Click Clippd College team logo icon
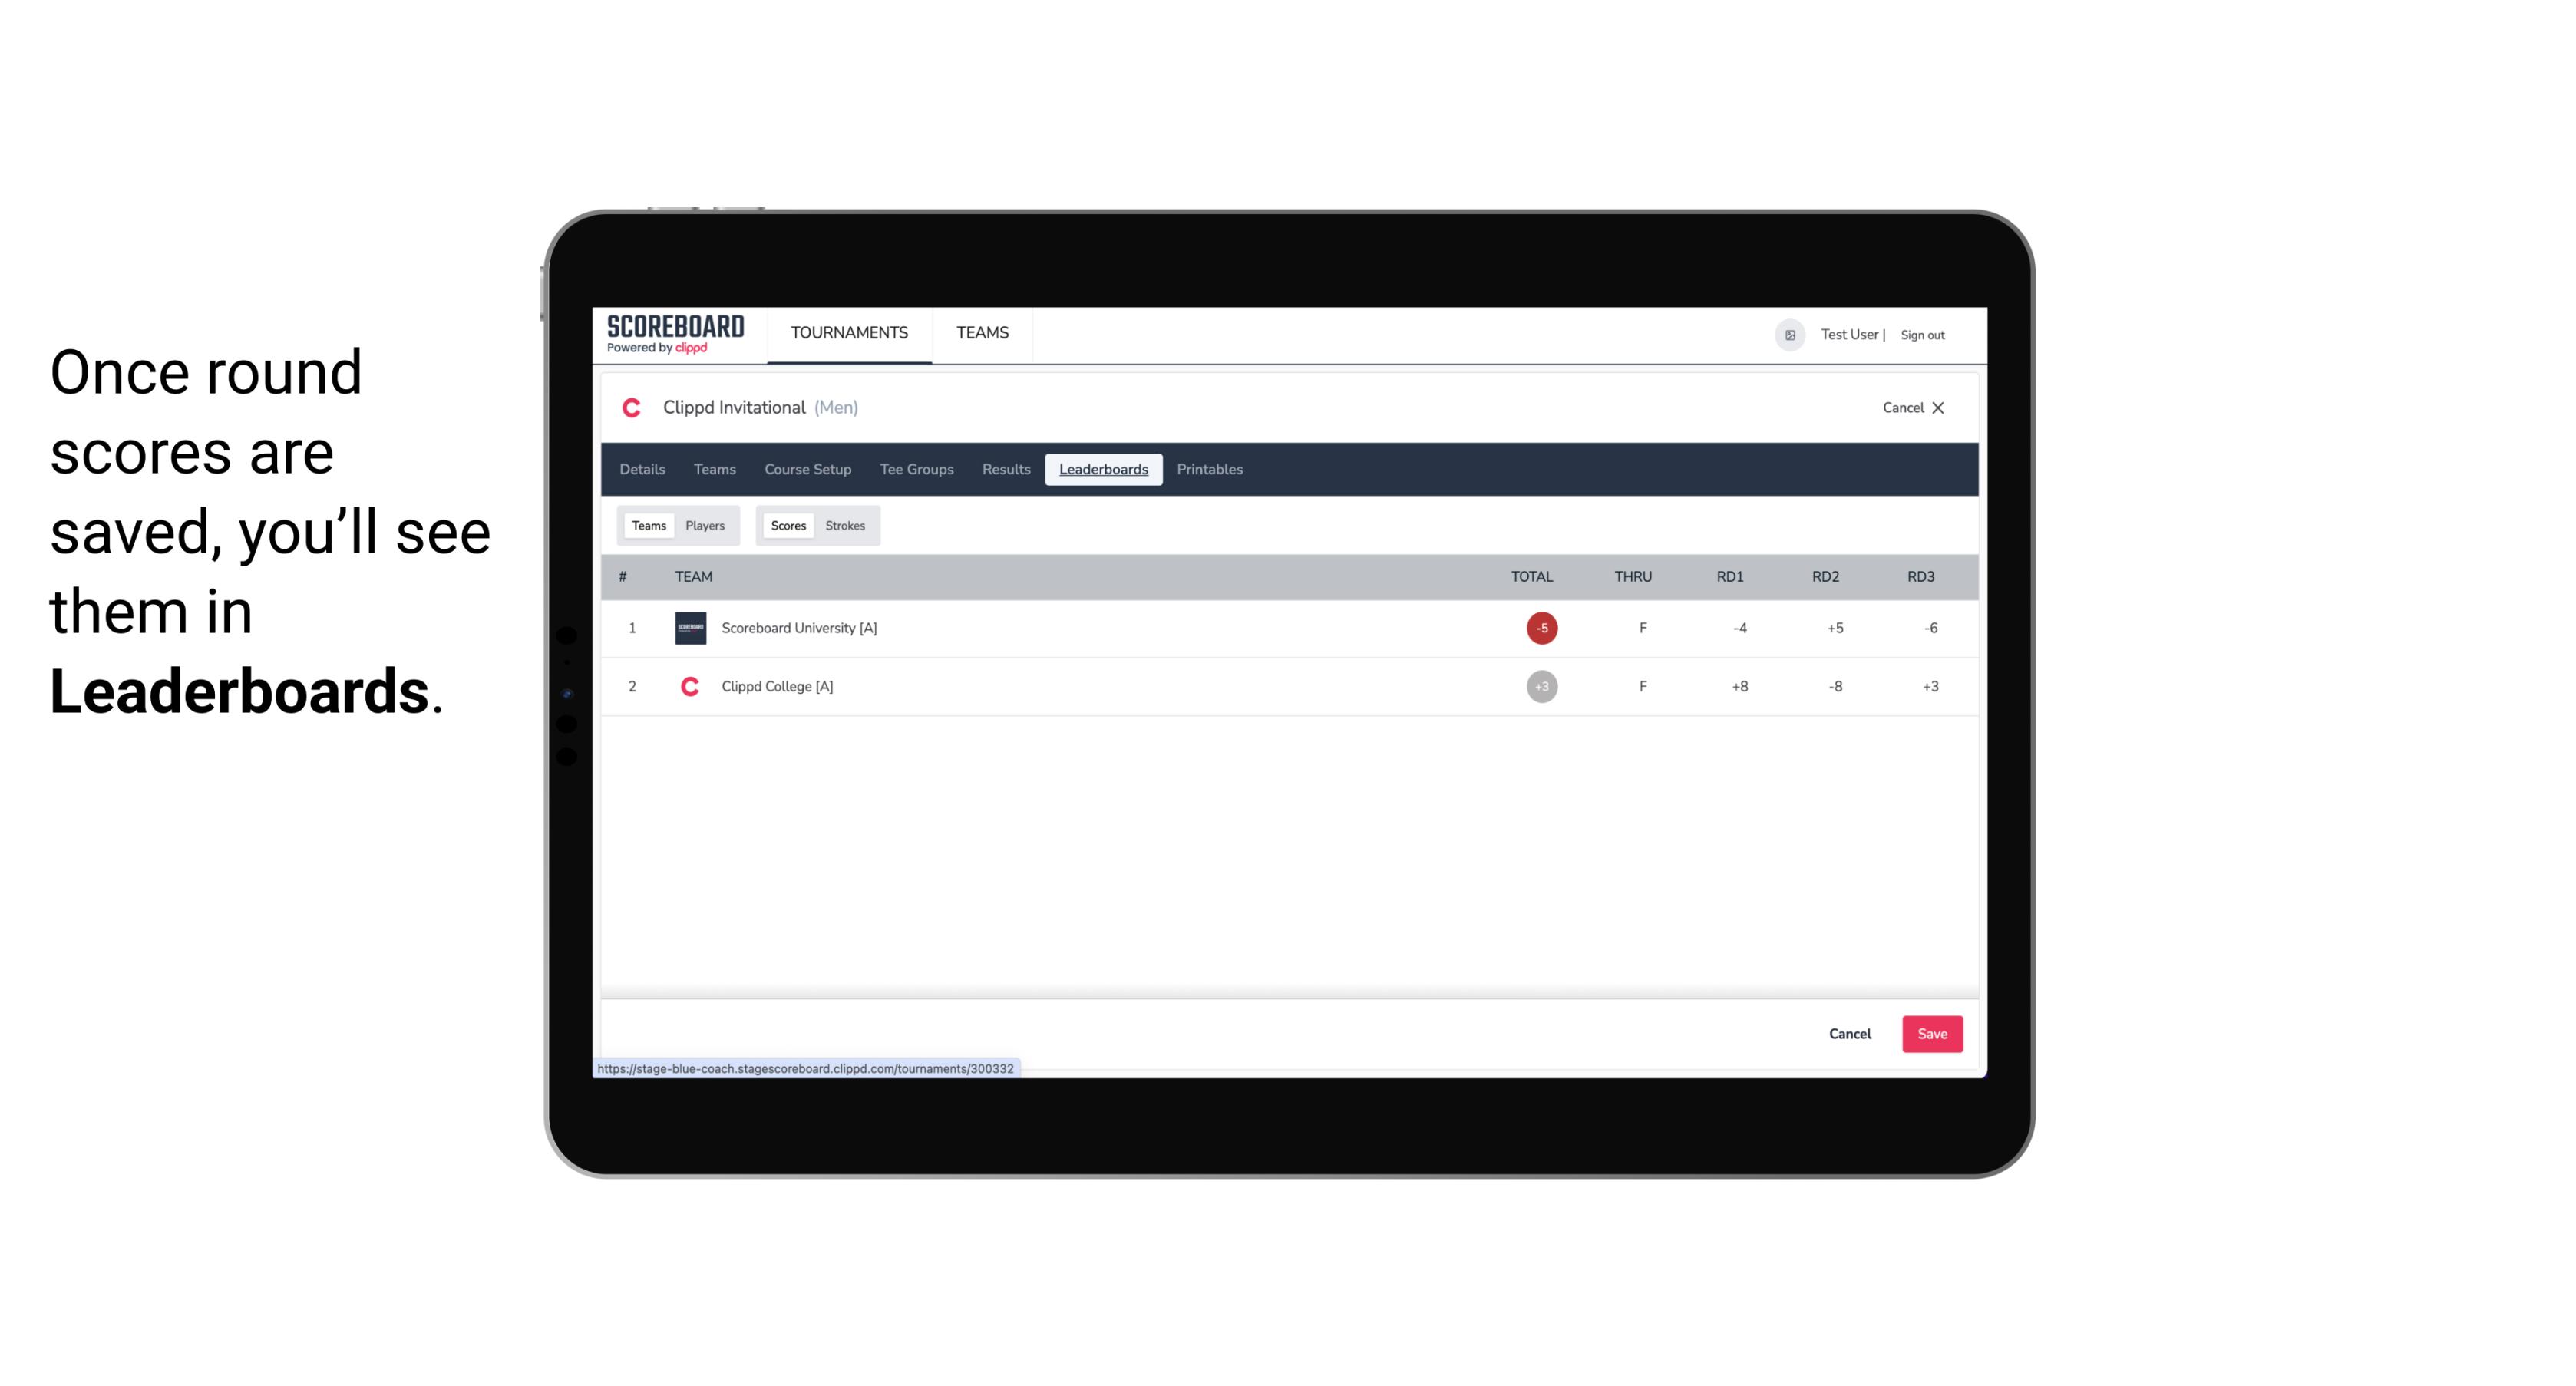Viewport: 2576px width, 1386px height. [689, 686]
